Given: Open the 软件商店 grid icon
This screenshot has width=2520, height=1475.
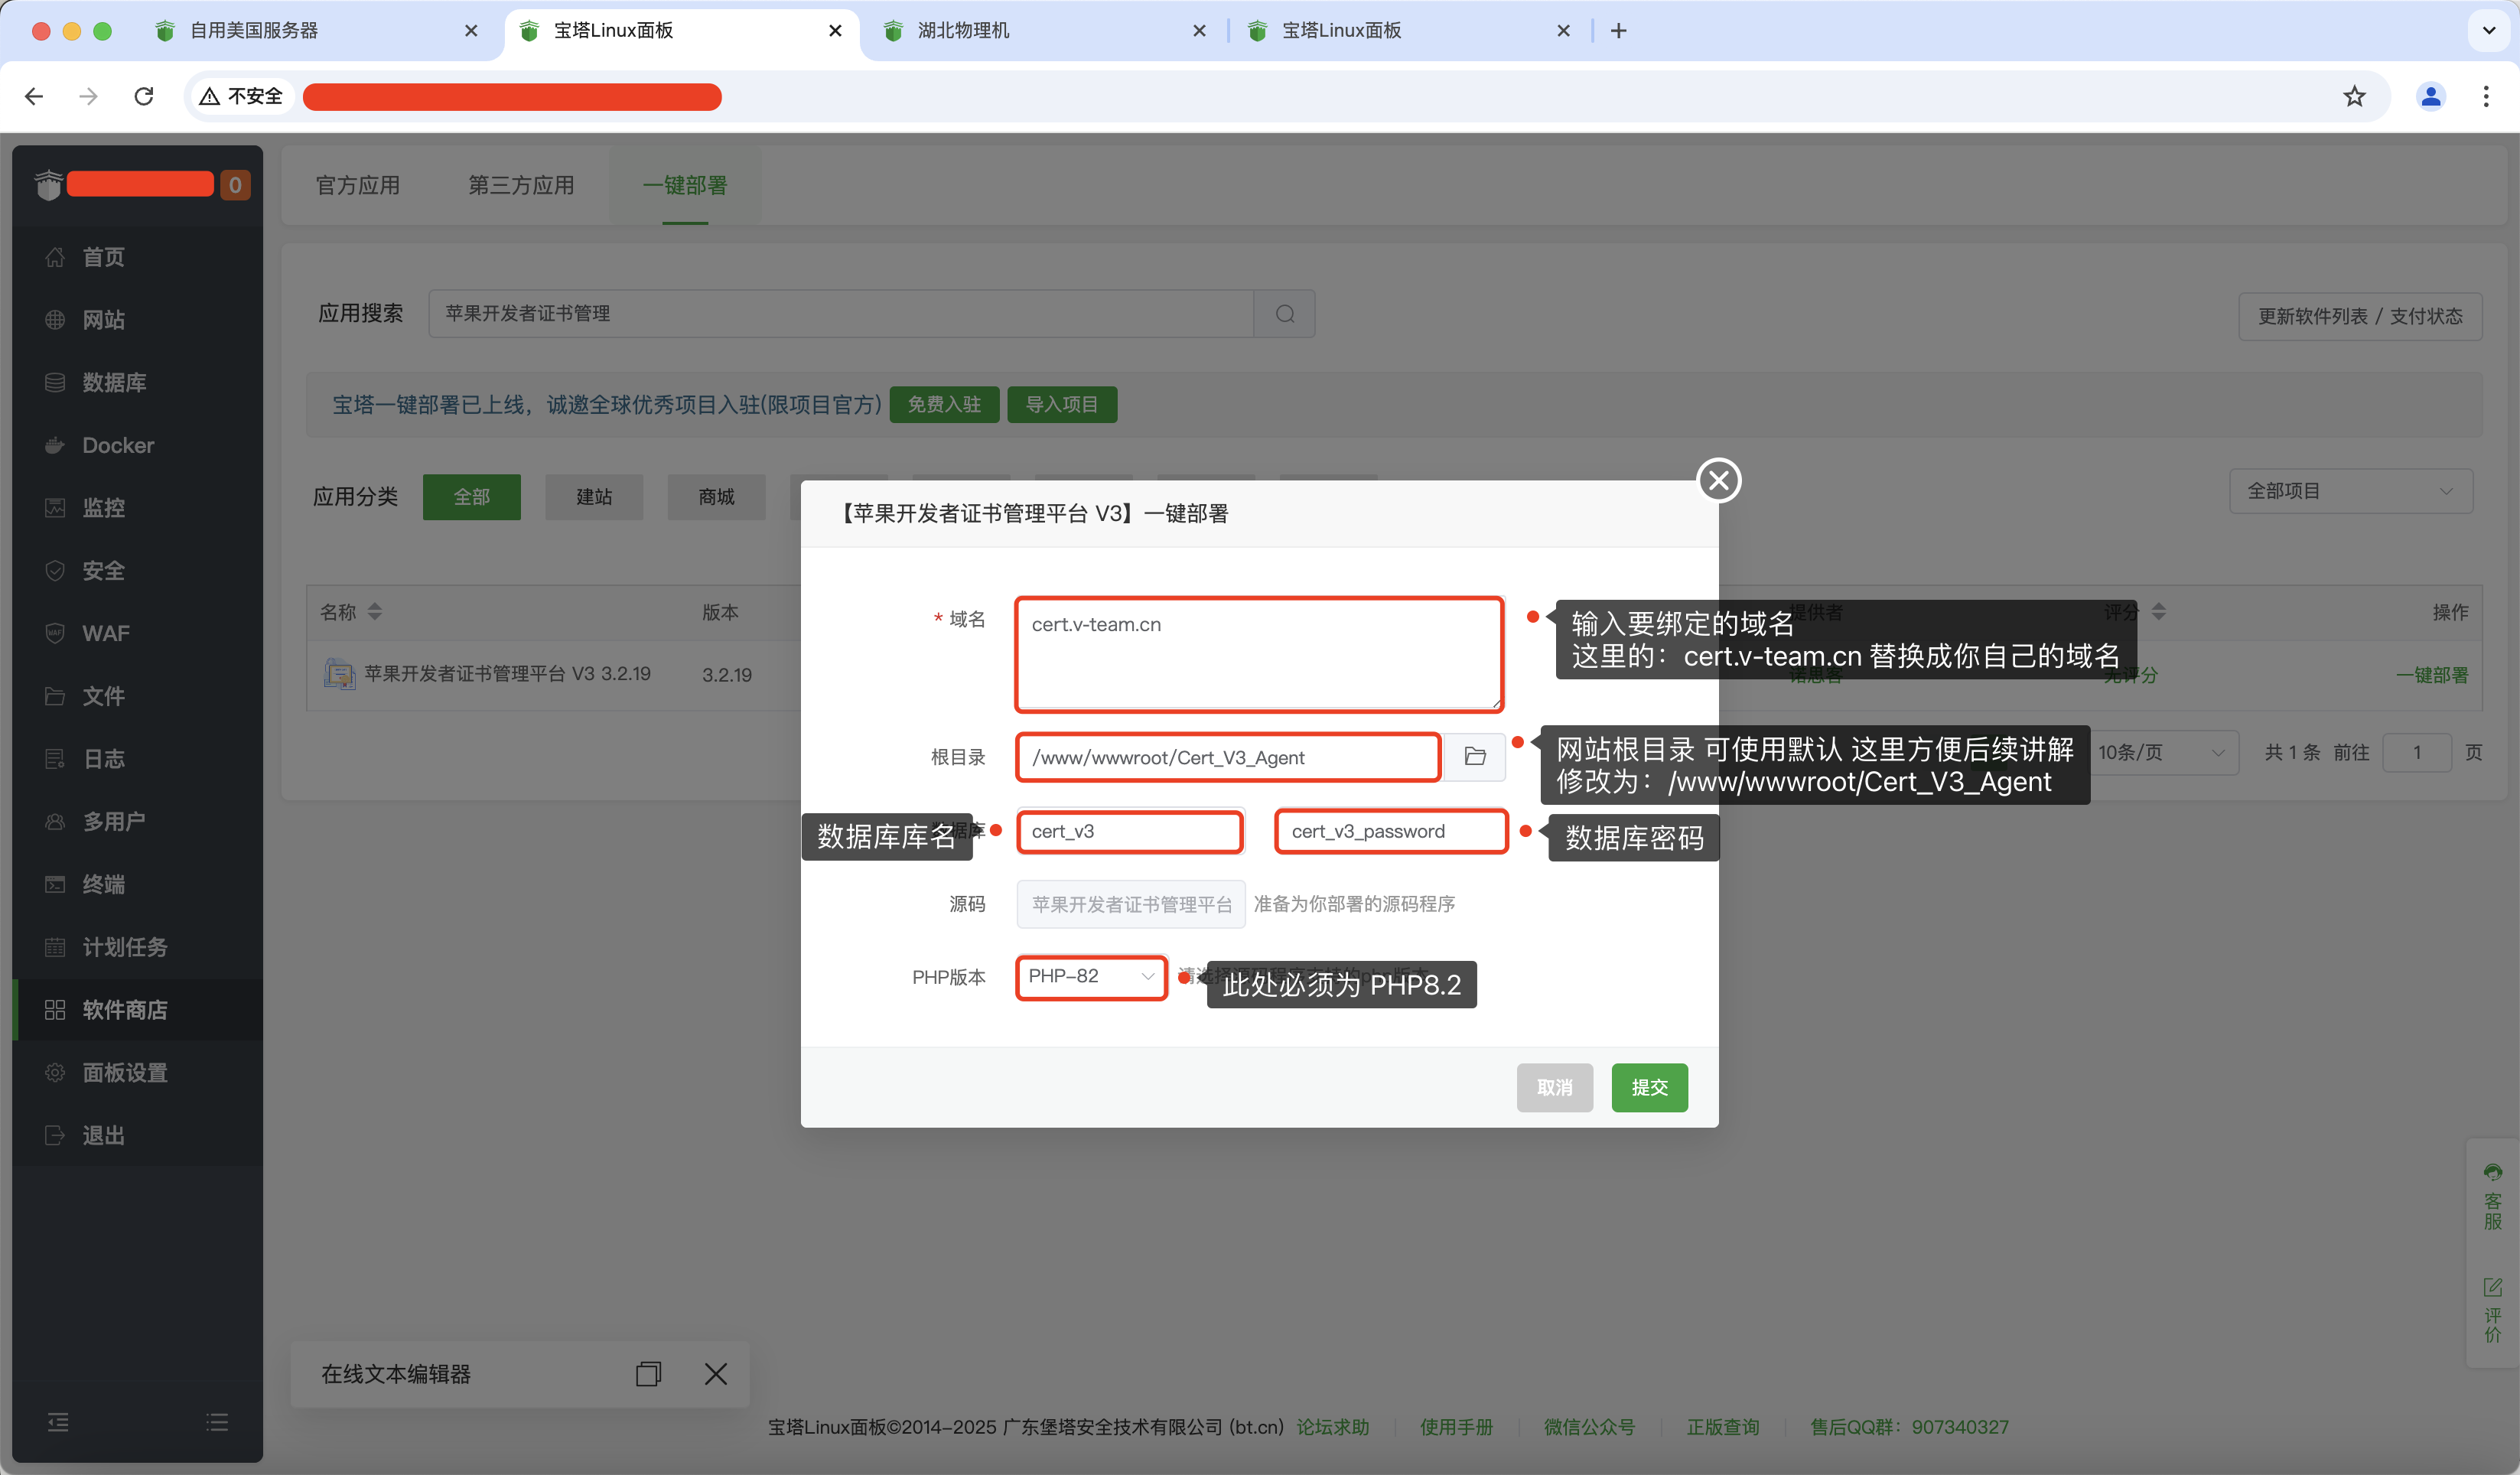Looking at the screenshot, I should (x=55, y=1010).
